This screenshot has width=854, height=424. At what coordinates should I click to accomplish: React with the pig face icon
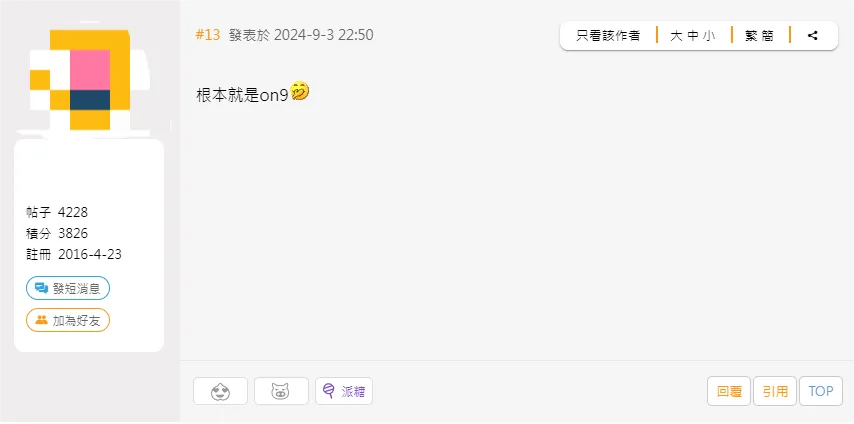click(x=281, y=391)
